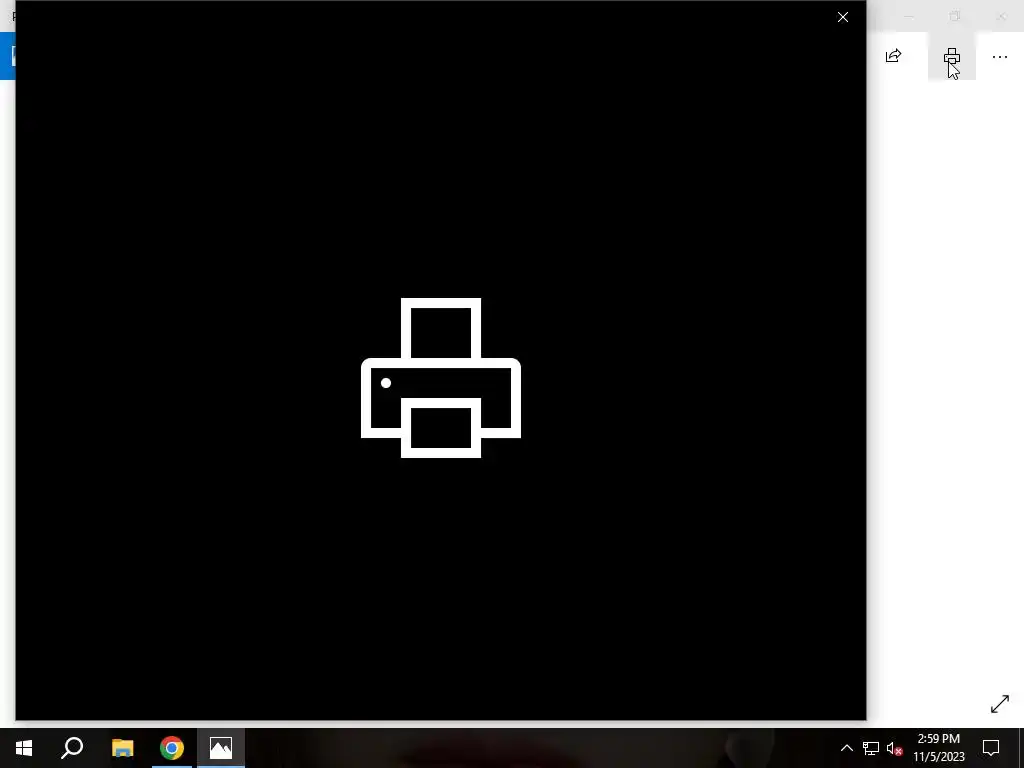Close the print dialog with the X
Screen dimensions: 1024x768
coord(842,18)
